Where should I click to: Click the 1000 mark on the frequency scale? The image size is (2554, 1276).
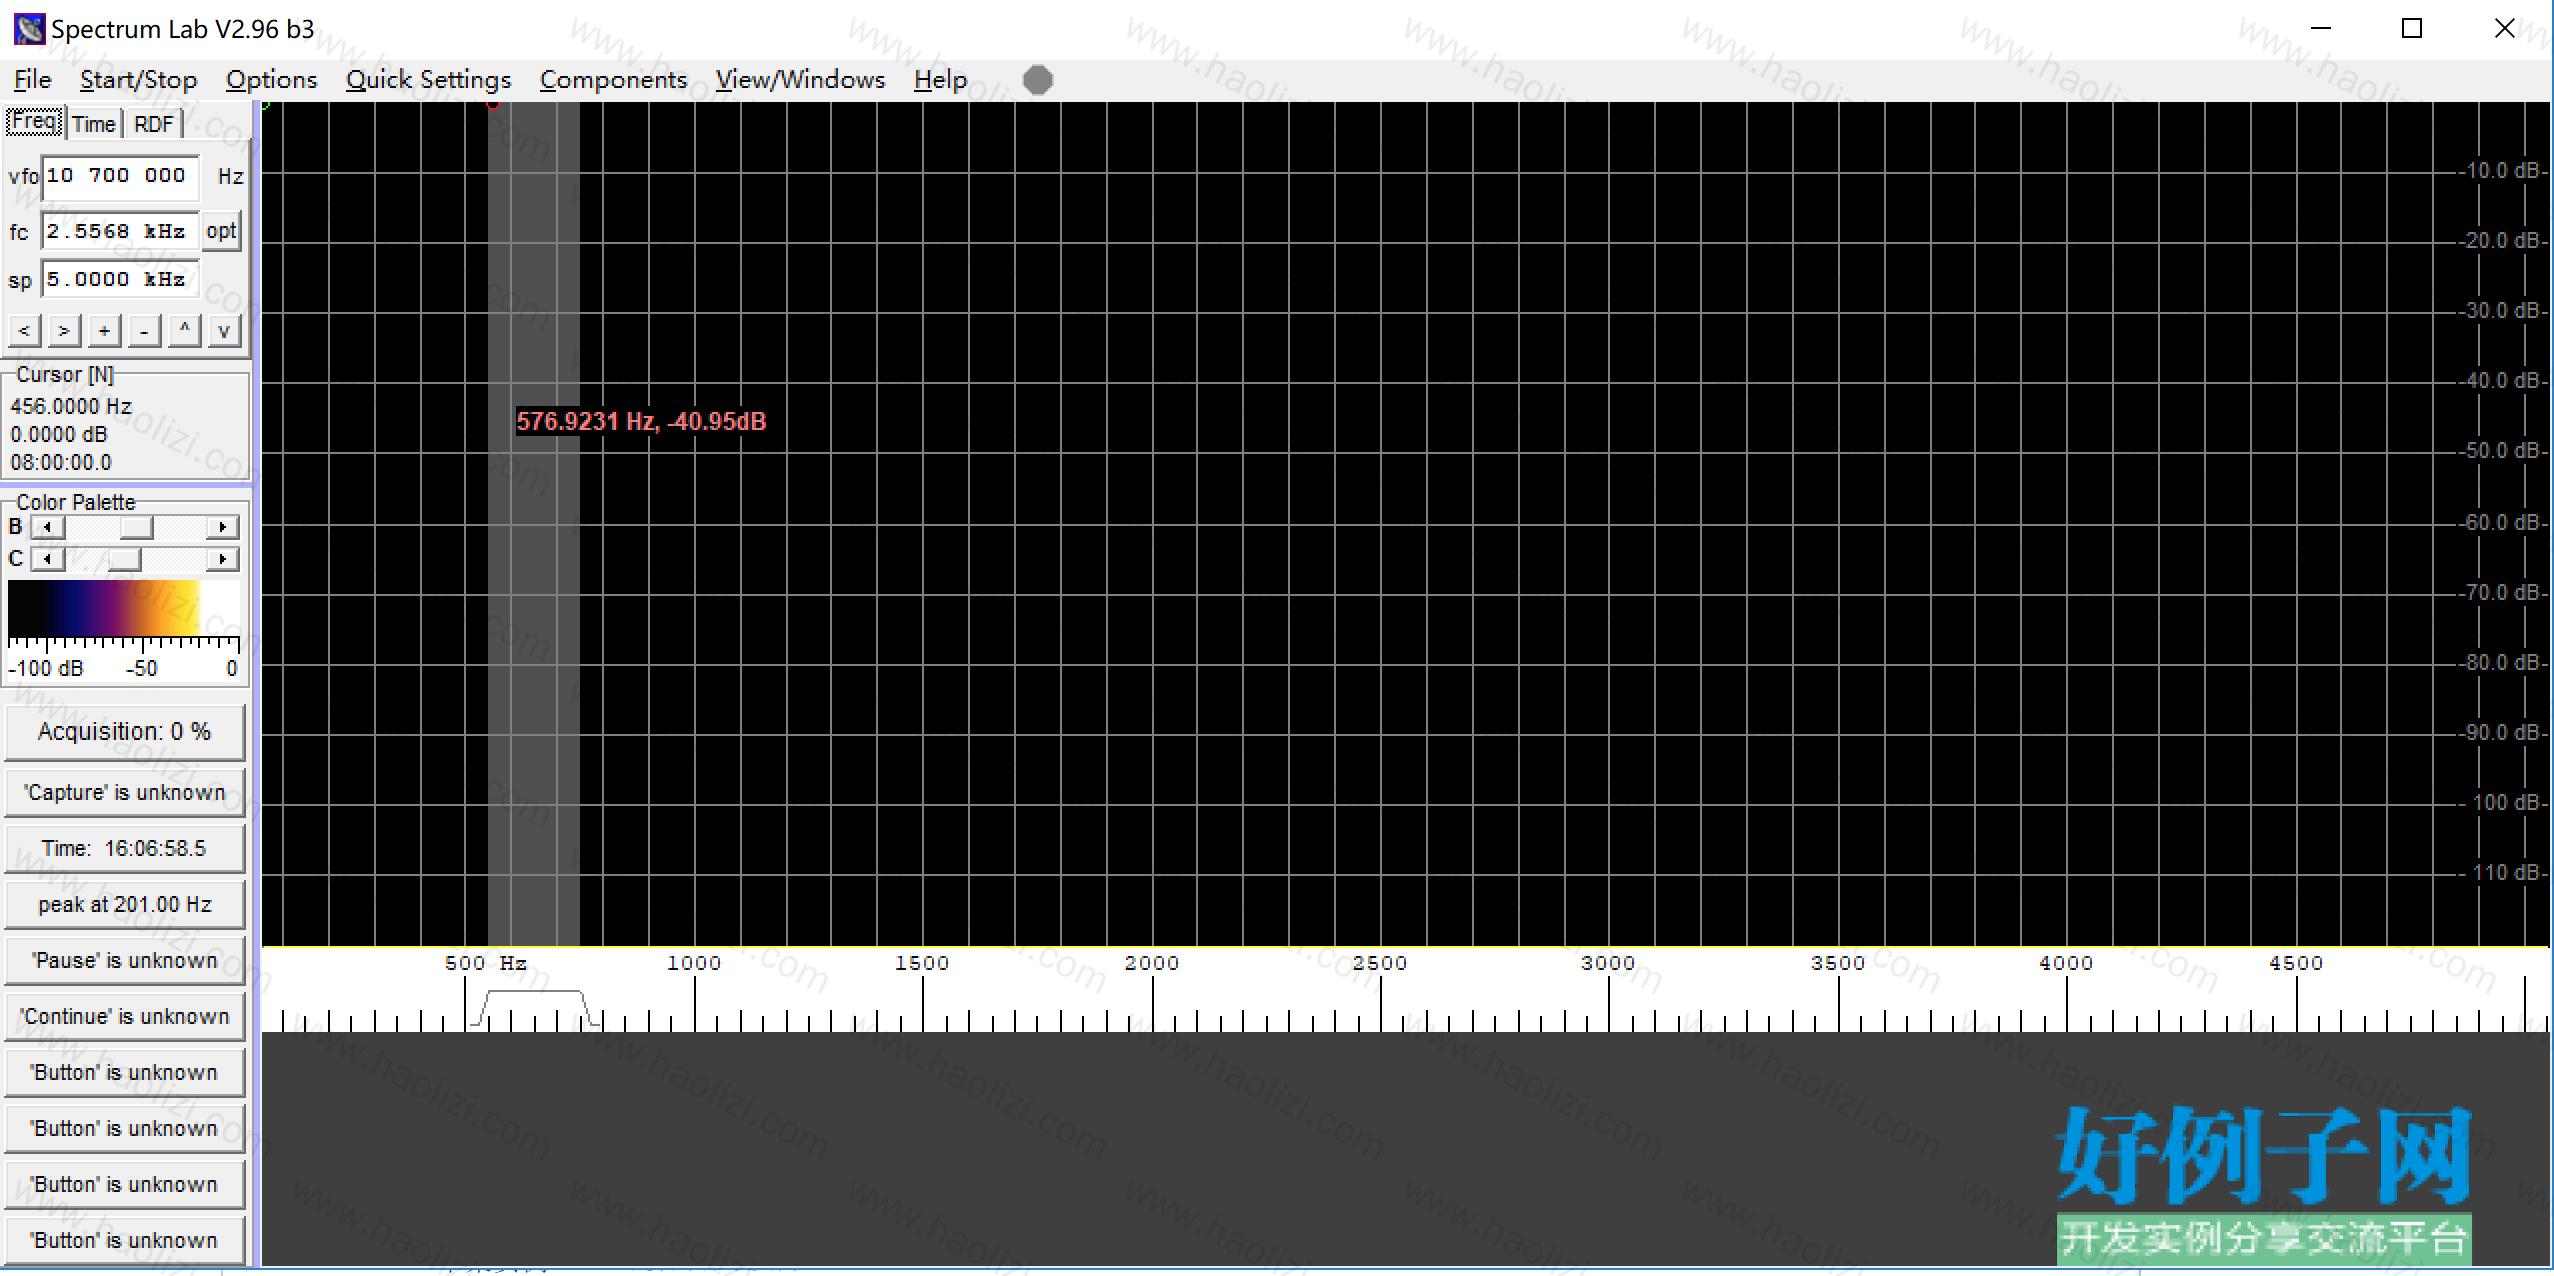click(694, 963)
